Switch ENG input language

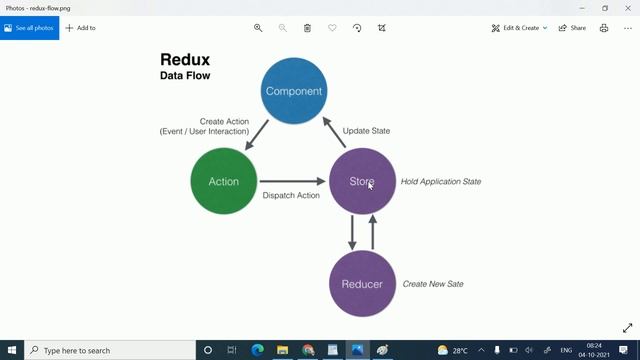coord(566,350)
